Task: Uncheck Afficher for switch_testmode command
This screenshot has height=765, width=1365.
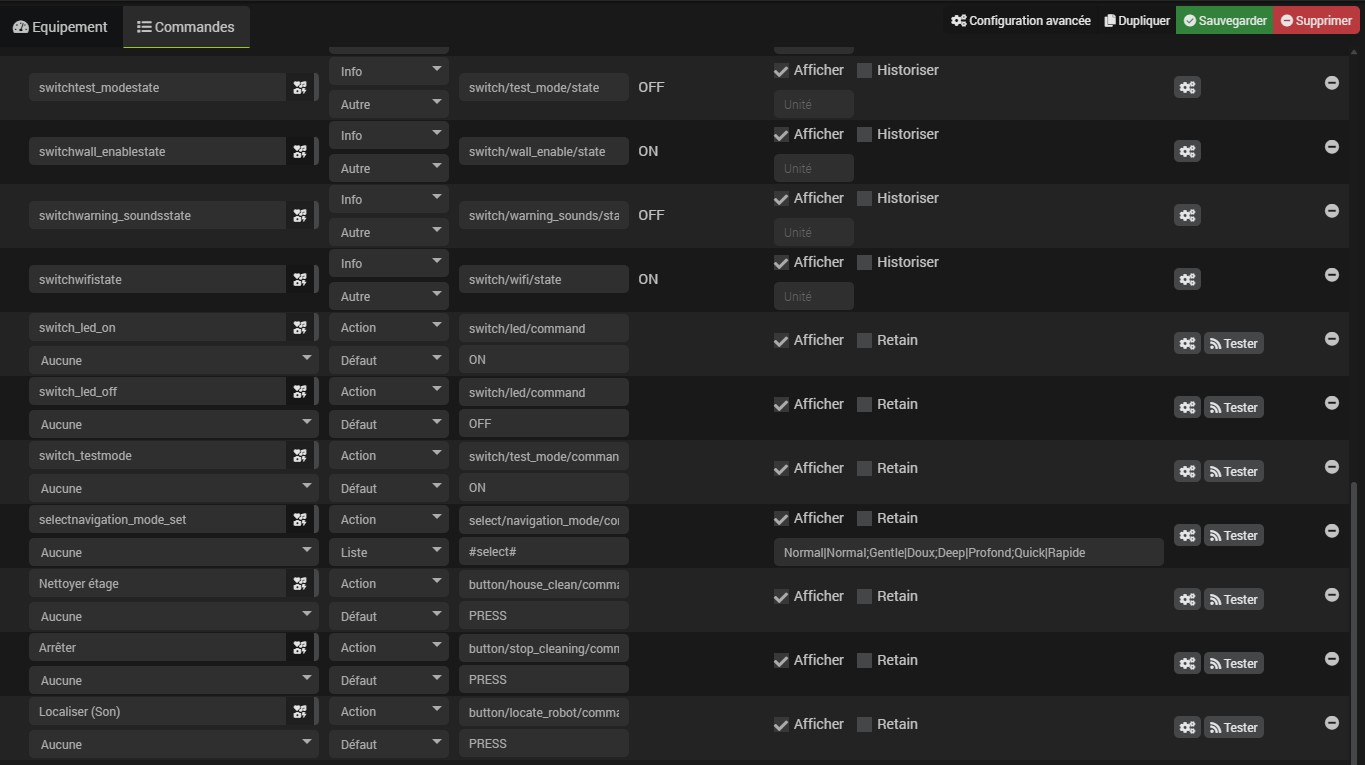Action: (781, 469)
